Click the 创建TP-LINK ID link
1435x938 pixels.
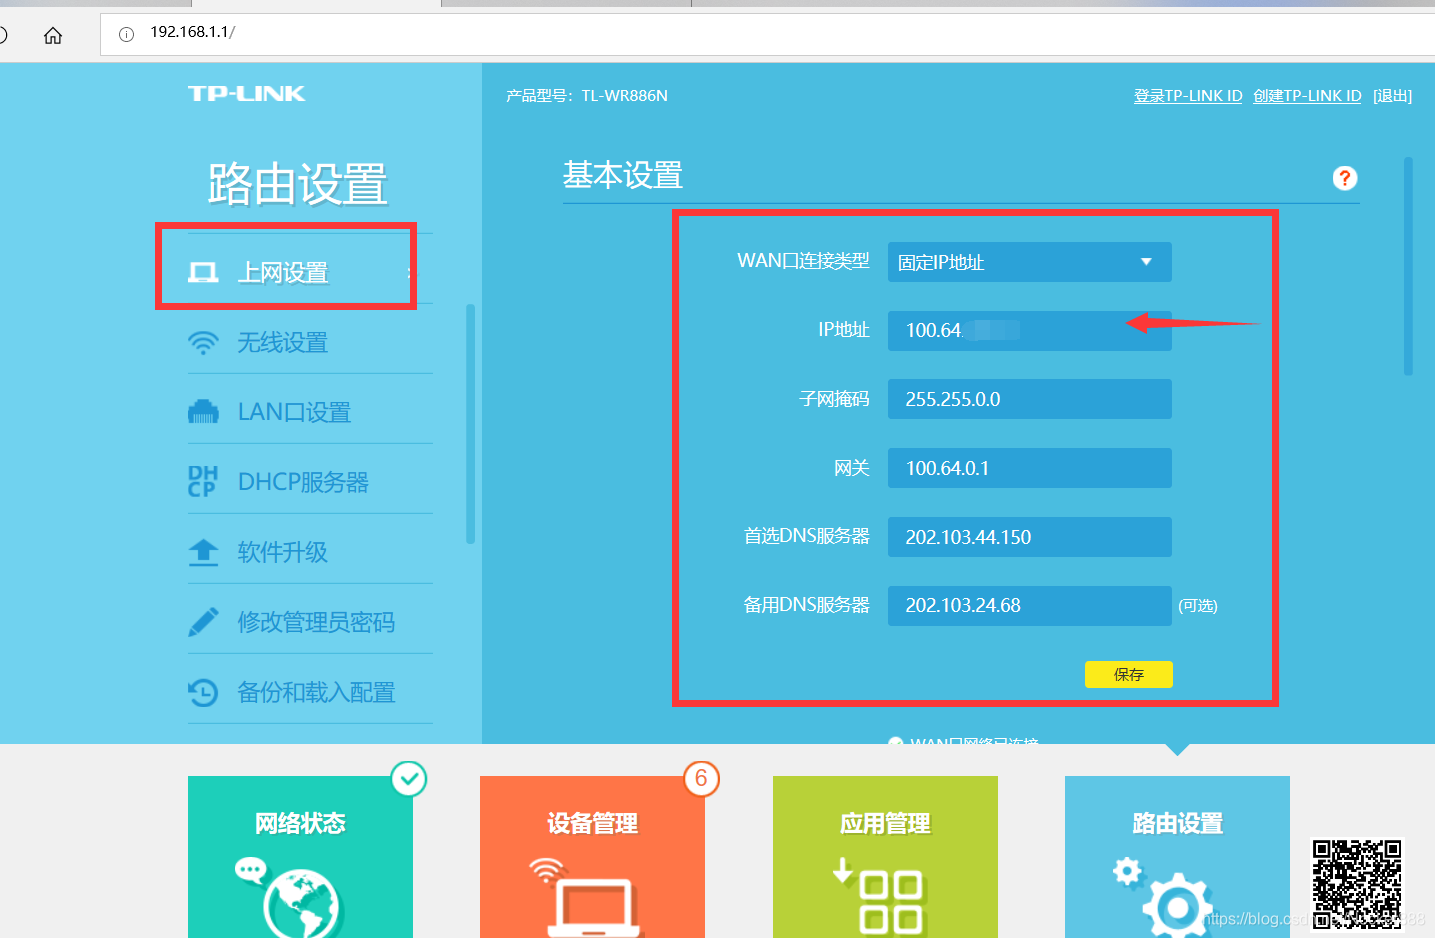[x=1307, y=96]
